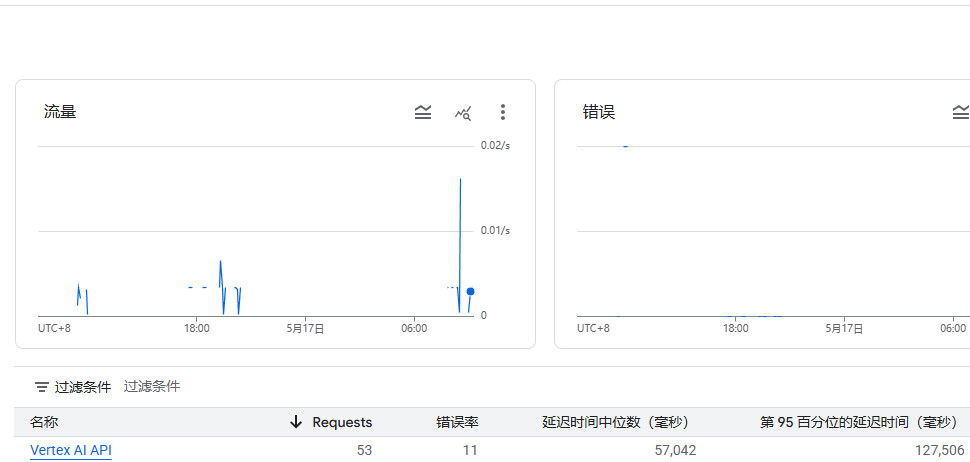Click the Requests value 53 in the table
Screen dimensions: 970x462
364,450
